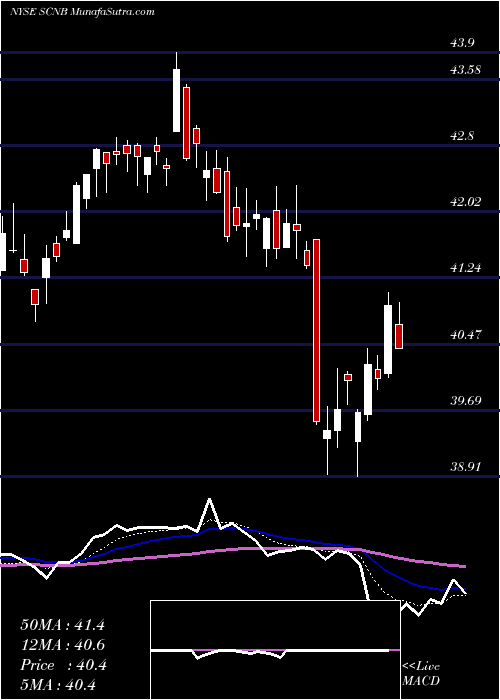
Task: Click the 5MA : 40.4 readout
Action: [58, 685]
